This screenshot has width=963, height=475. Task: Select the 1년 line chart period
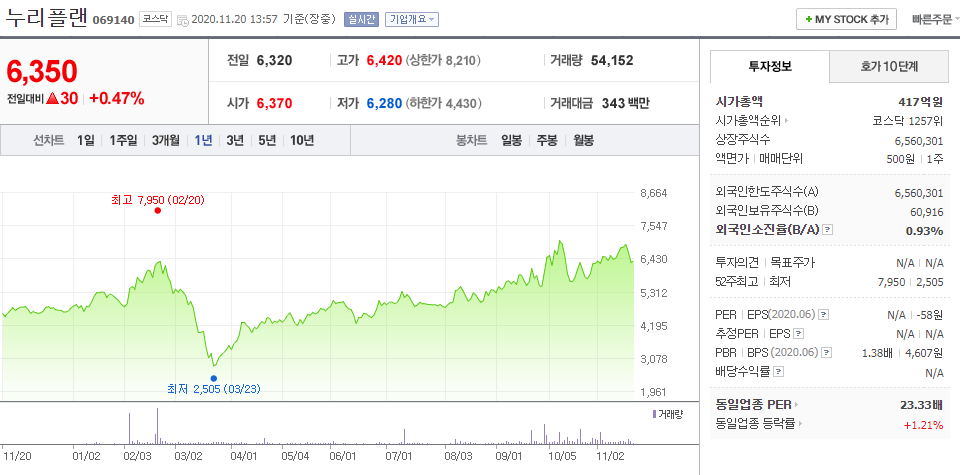203,141
